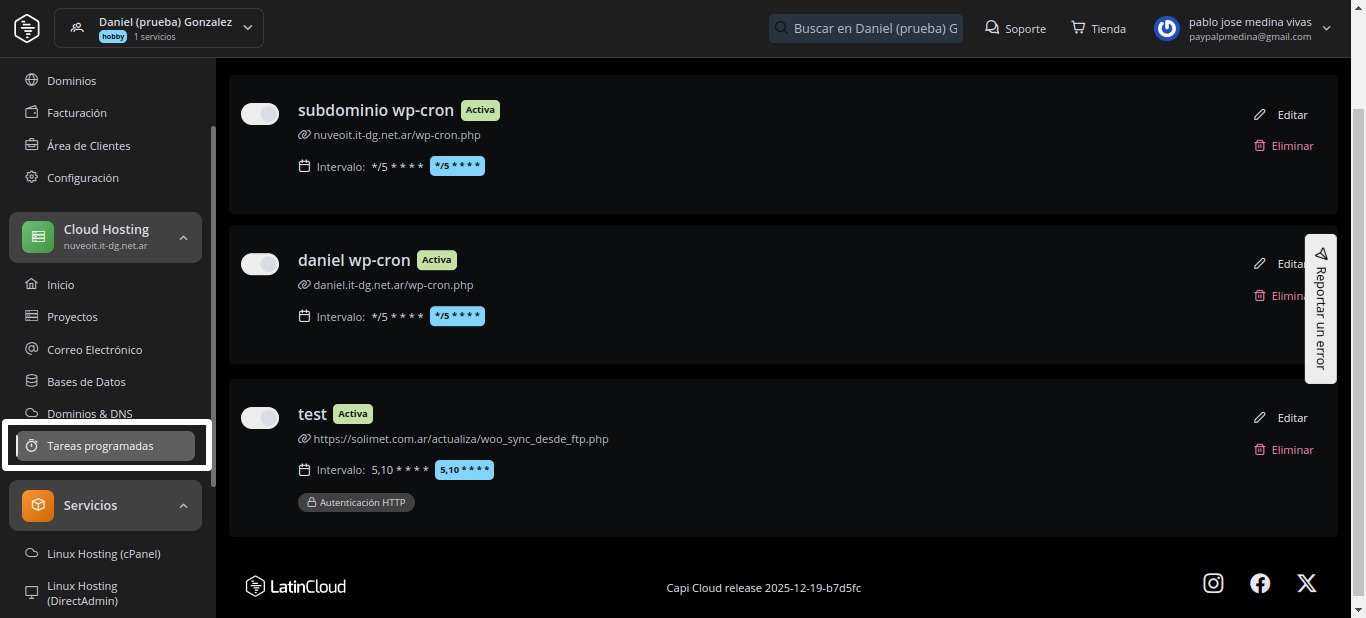Collapse the Servicios sidebar section

click(x=183, y=506)
